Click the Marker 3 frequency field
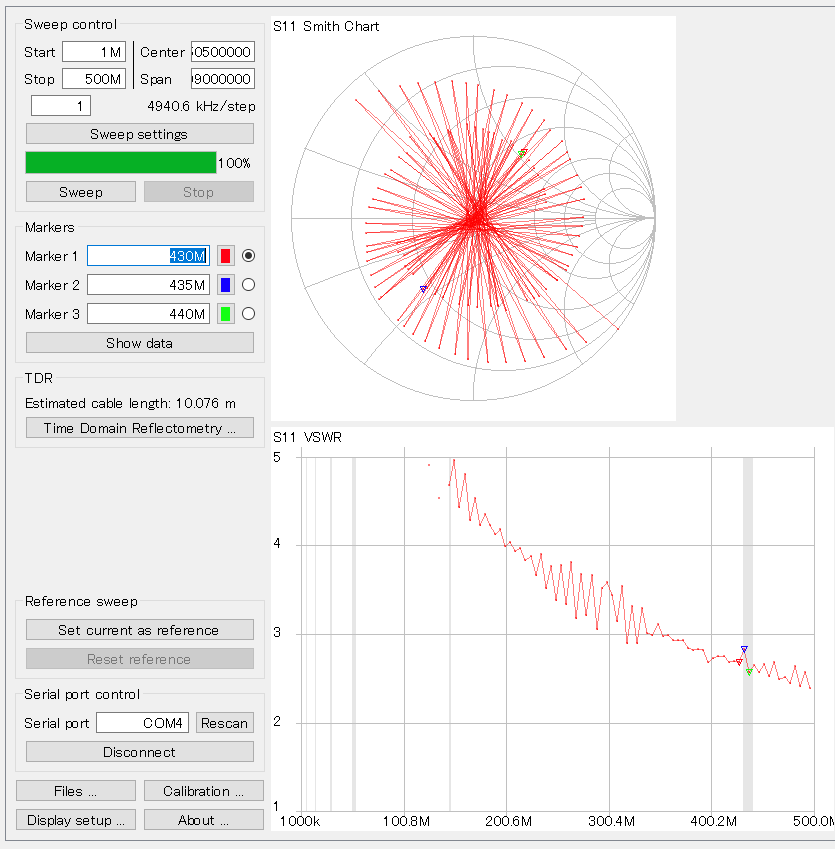This screenshot has width=835, height=849. point(148,314)
